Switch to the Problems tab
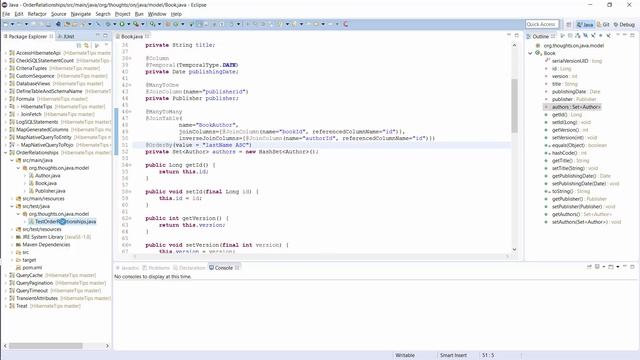Screen dimensions: 640x360 pyautogui.click(x=156, y=268)
